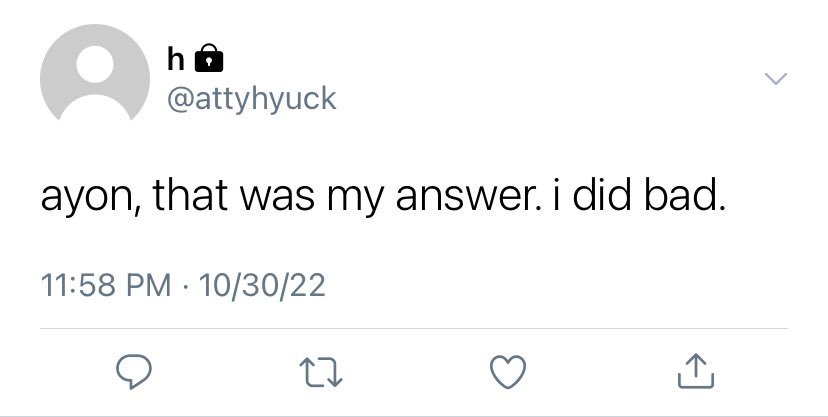Click the word that in the tweet text
828x417 pixels.
point(190,195)
